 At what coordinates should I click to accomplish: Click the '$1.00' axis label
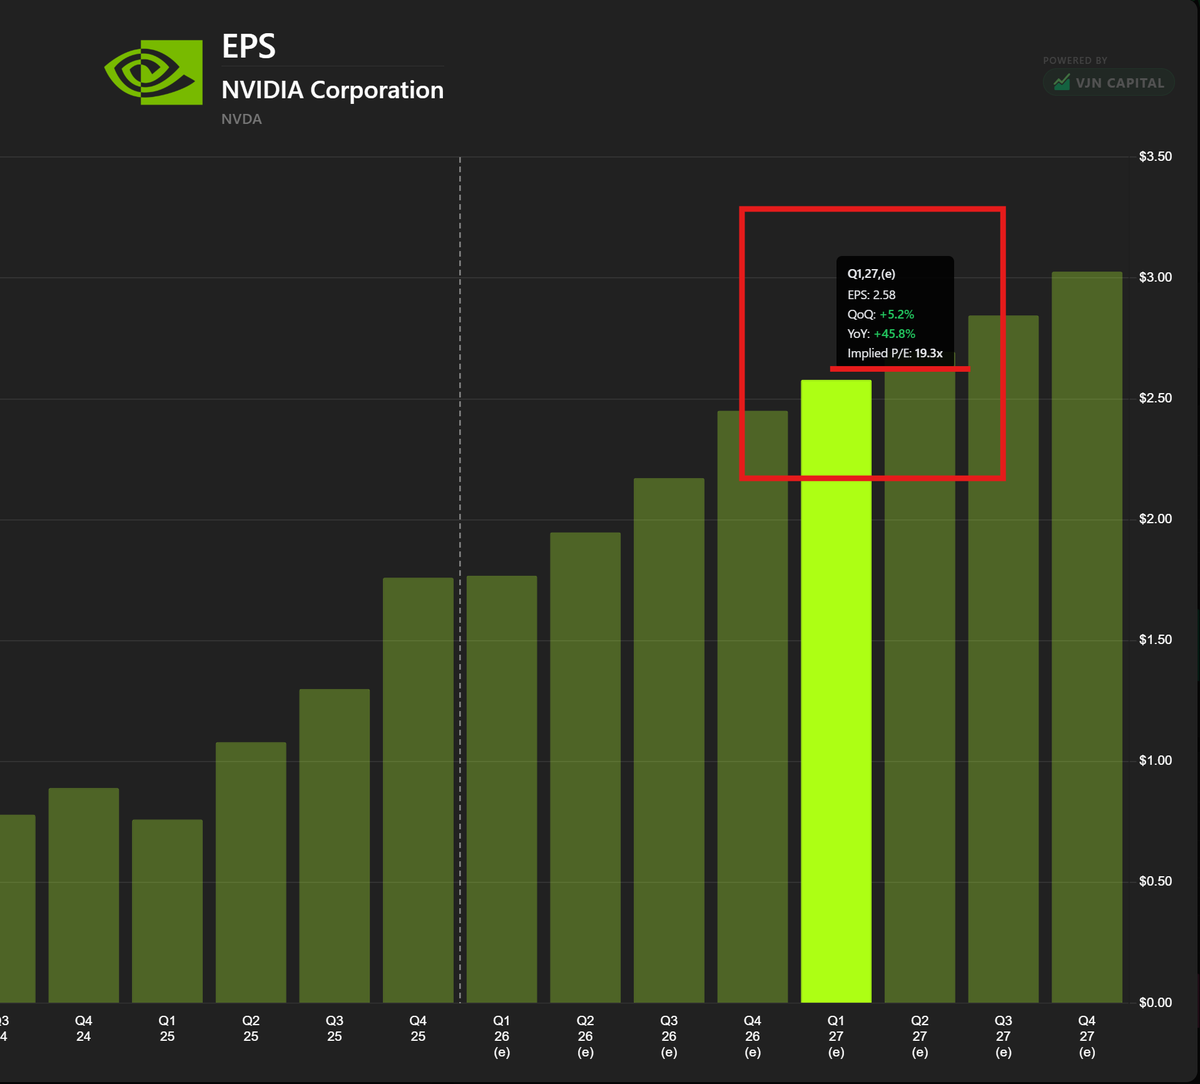pyautogui.click(x=1155, y=761)
